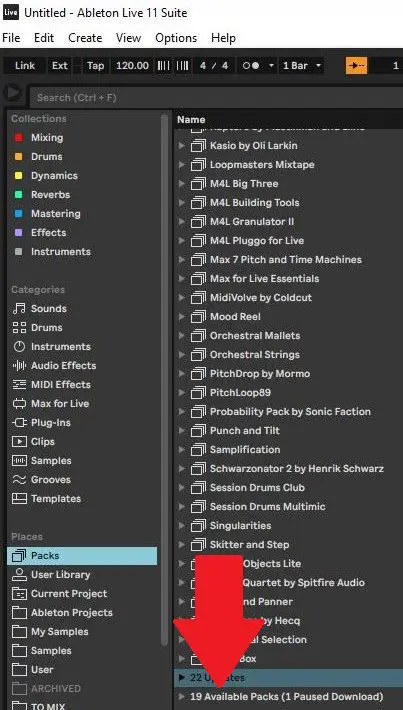The height and width of the screenshot is (710, 403).
Task: Toggle the metronome button
Action: (x=251, y=66)
